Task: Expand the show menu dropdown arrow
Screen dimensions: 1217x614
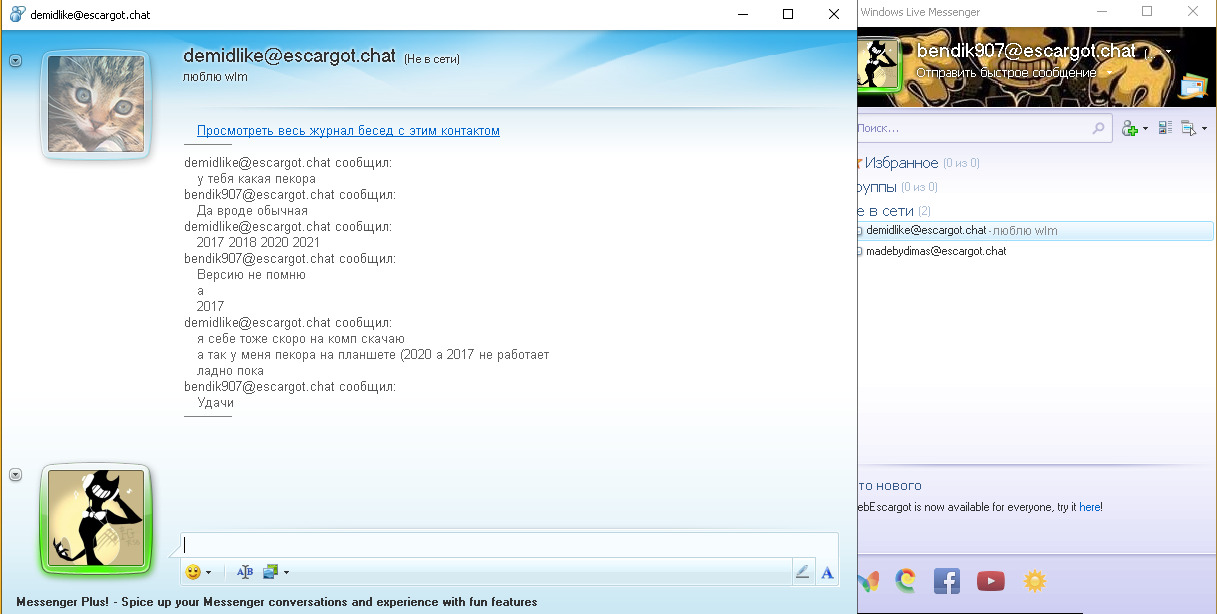Action: 1204,128
